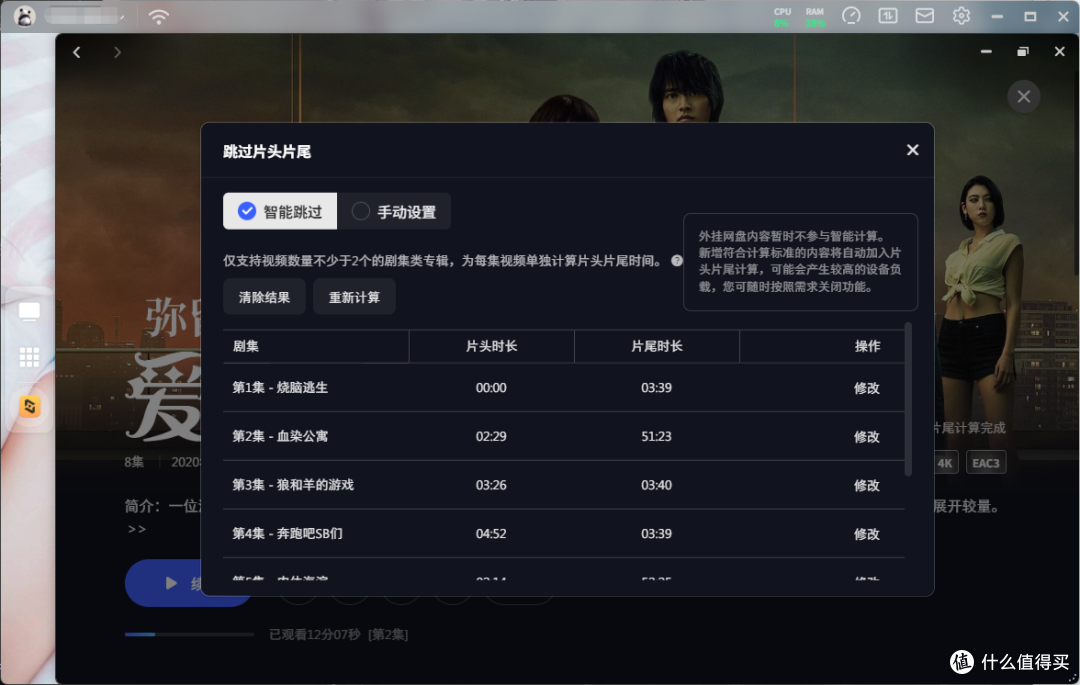The height and width of the screenshot is (685, 1080).
Task: Open the settings gear icon
Action: pyautogui.click(x=961, y=16)
